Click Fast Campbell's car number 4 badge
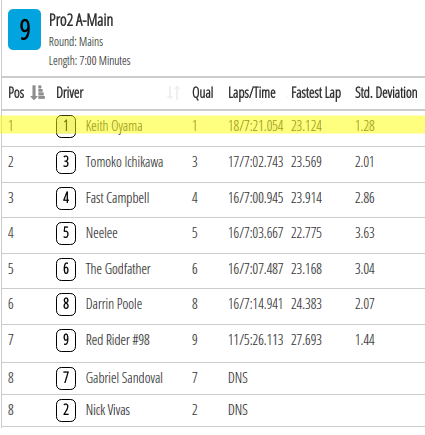 (x=66, y=198)
